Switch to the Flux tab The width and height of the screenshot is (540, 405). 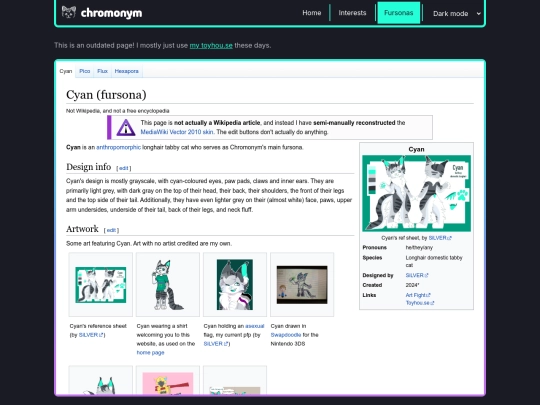(102, 71)
